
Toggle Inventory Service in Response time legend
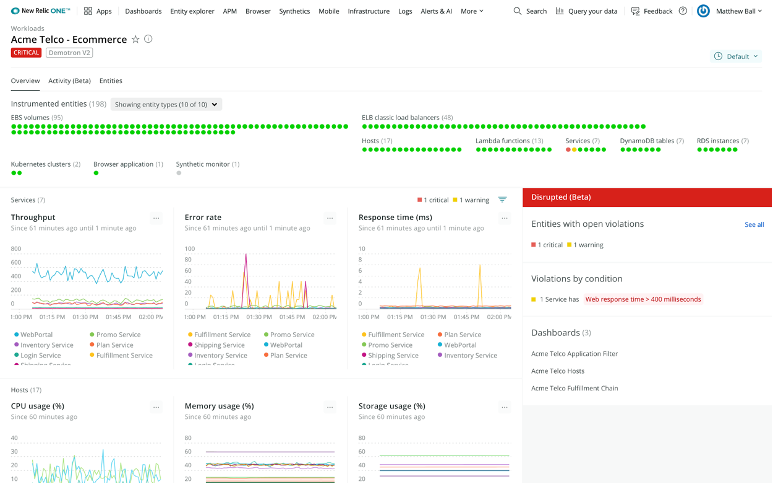click(467, 355)
